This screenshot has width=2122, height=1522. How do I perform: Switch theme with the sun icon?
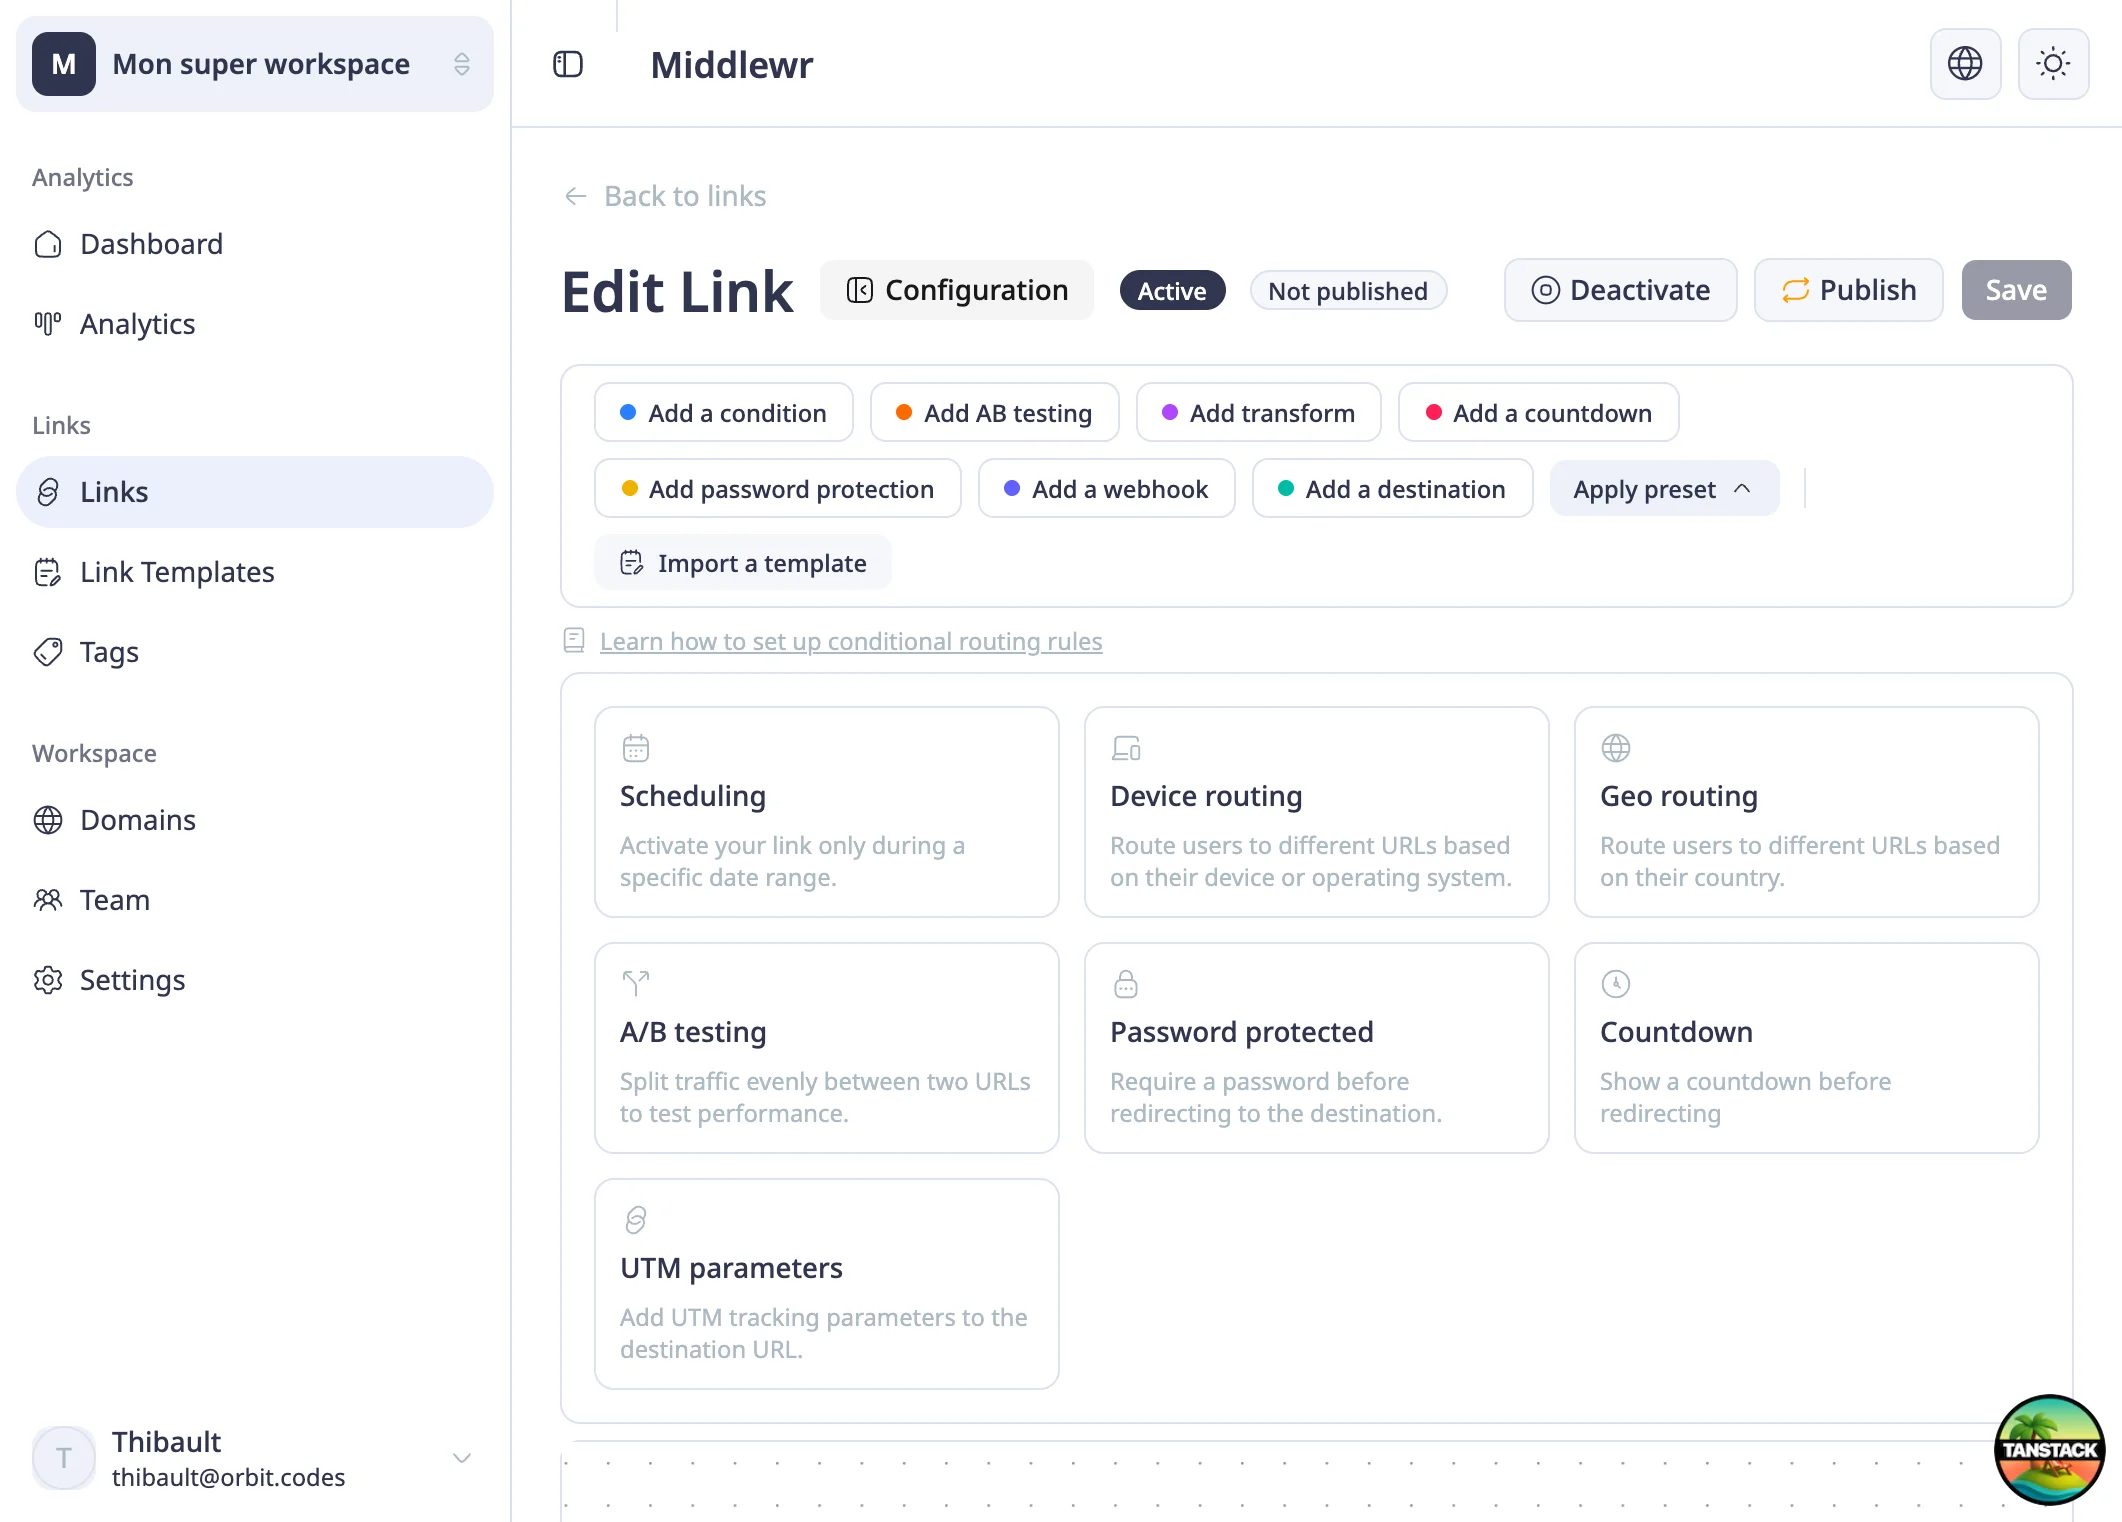tap(2053, 64)
